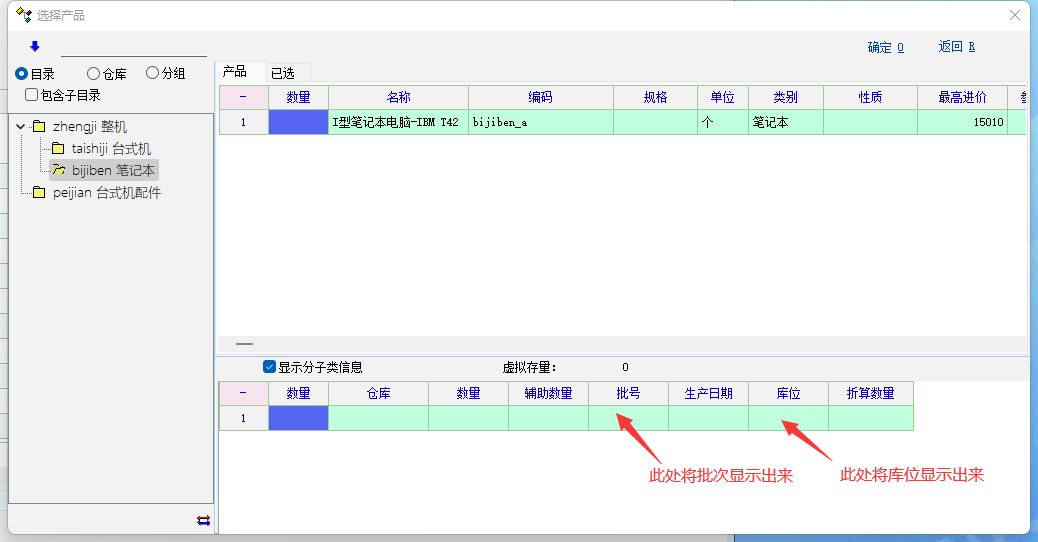Uncheck 显示分子类信息 checkbox

tap(269, 367)
